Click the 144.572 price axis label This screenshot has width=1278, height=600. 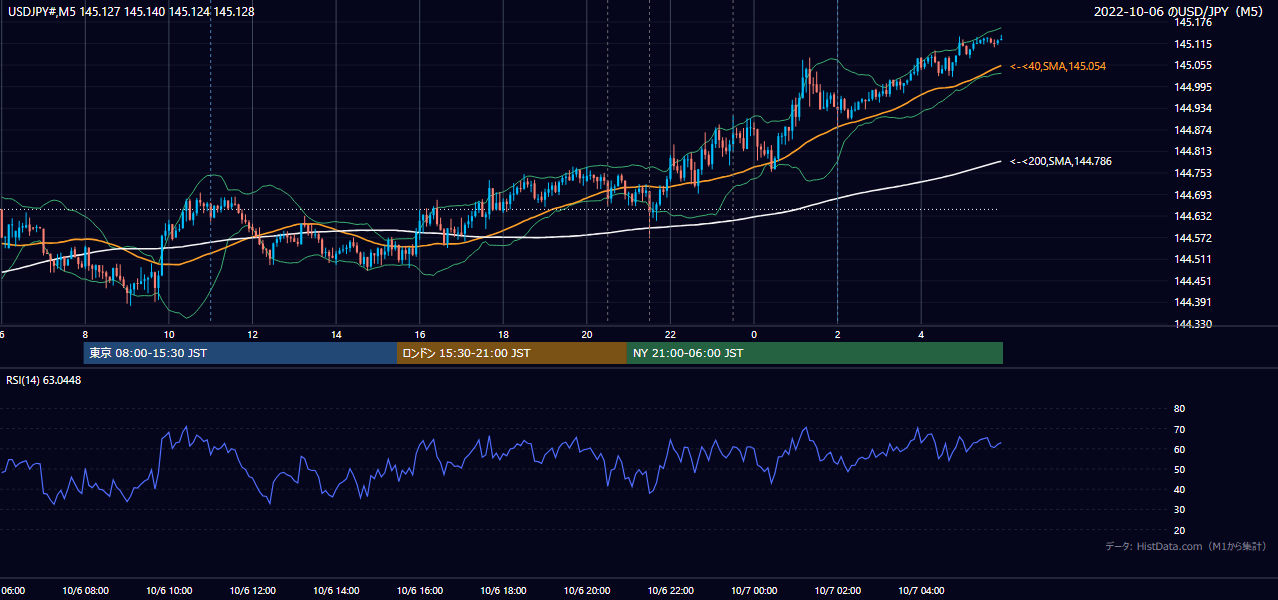(x=1192, y=238)
